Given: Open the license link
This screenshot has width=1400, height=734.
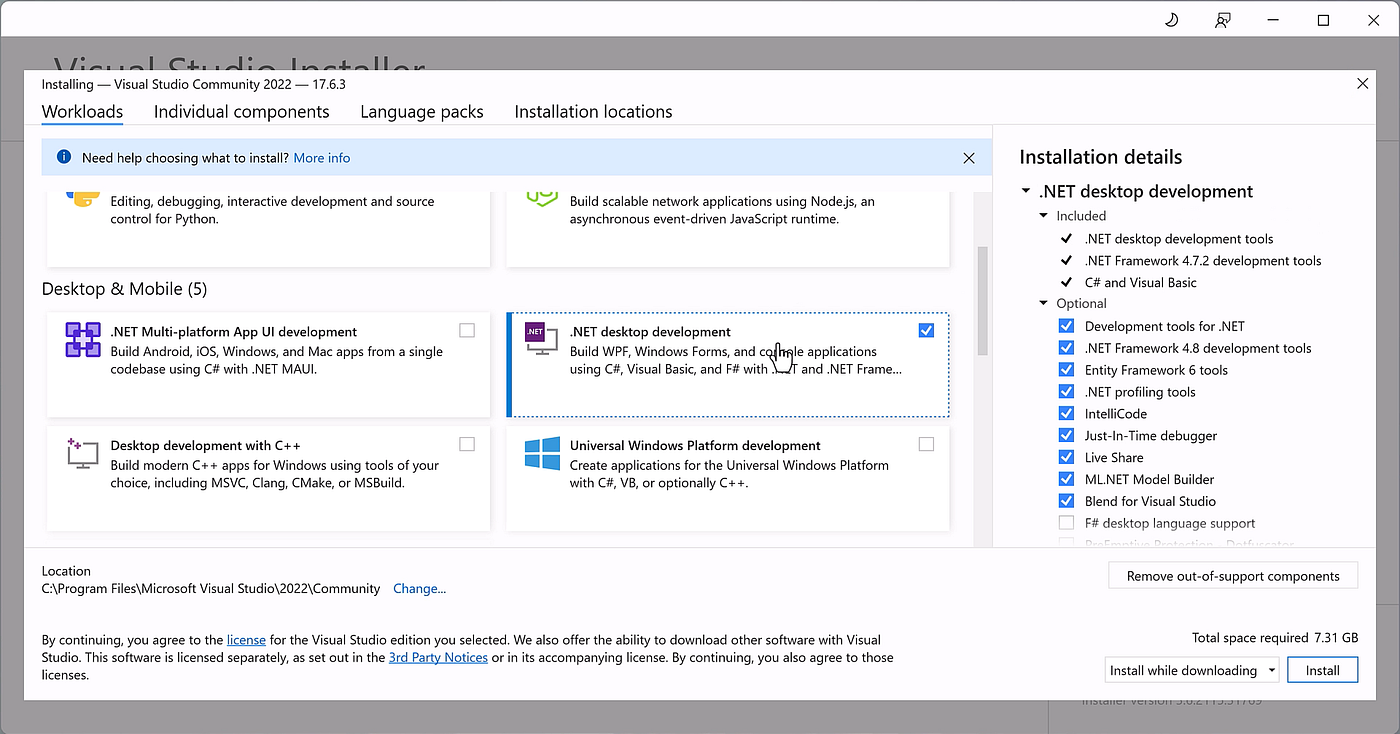Looking at the screenshot, I should (x=246, y=640).
